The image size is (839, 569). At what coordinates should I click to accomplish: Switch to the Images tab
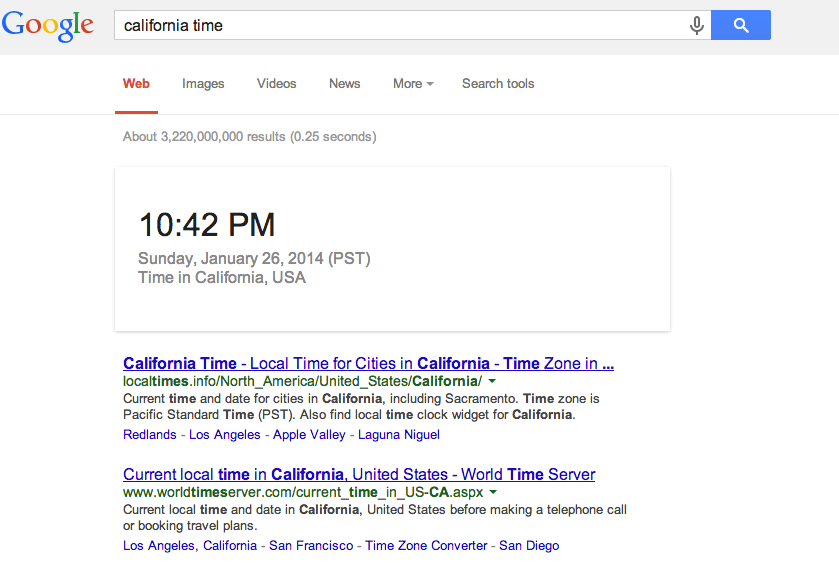pyautogui.click(x=203, y=84)
